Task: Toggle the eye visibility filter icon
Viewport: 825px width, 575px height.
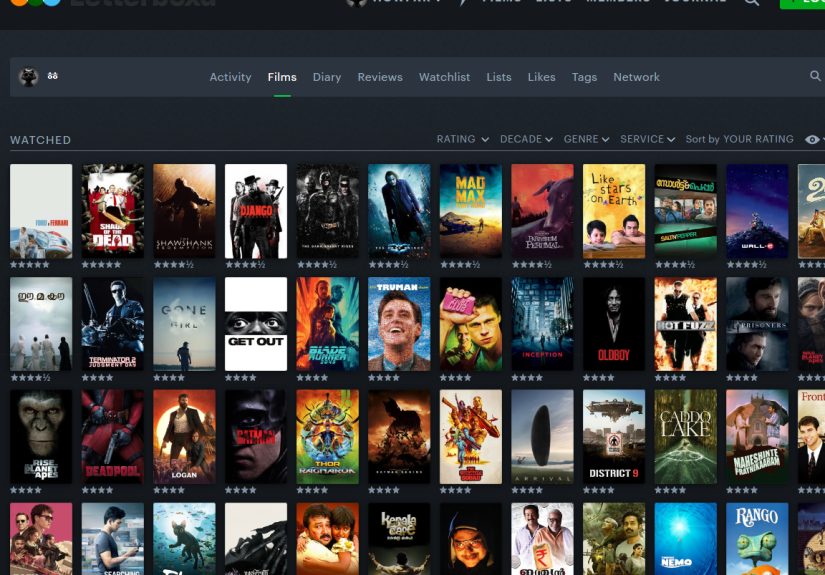Action: [812, 139]
